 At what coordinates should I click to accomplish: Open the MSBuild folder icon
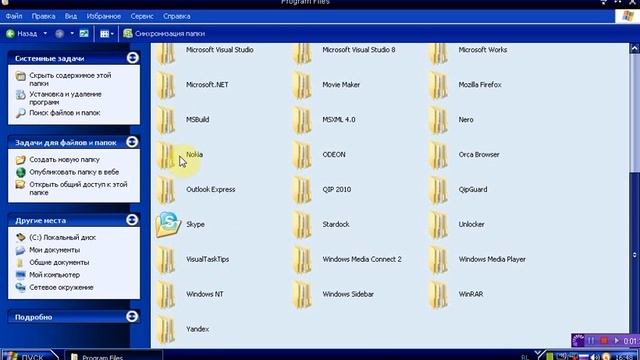(x=166, y=120)
